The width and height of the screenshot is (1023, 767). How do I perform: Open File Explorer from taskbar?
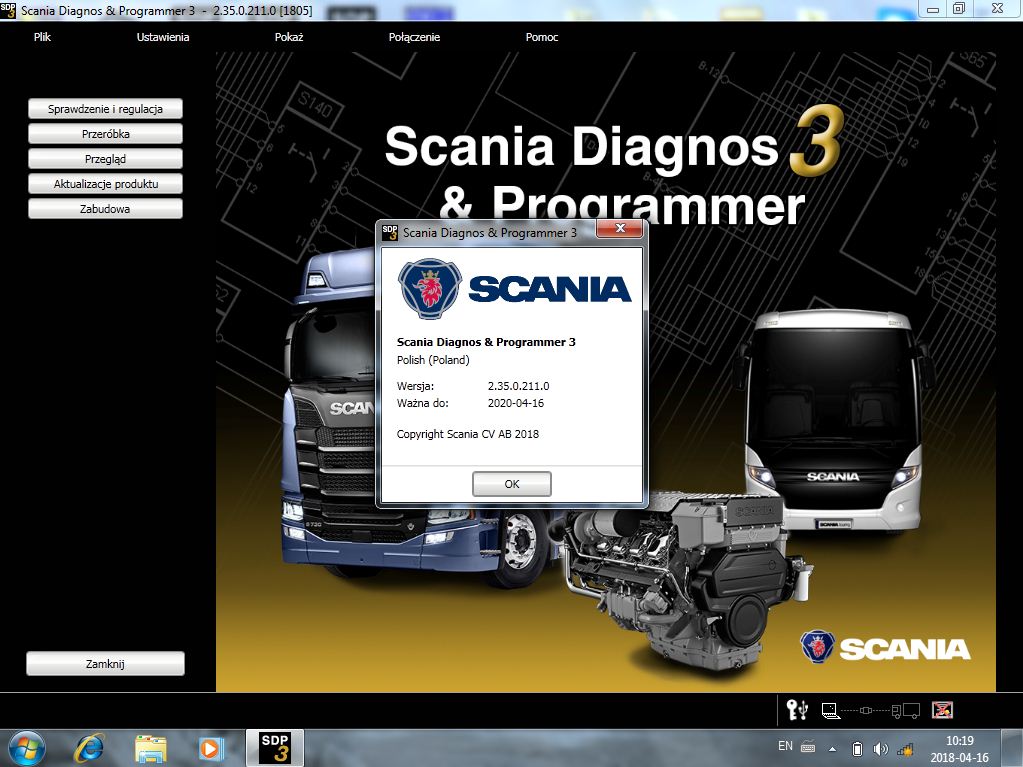click(x=151, y=749)
